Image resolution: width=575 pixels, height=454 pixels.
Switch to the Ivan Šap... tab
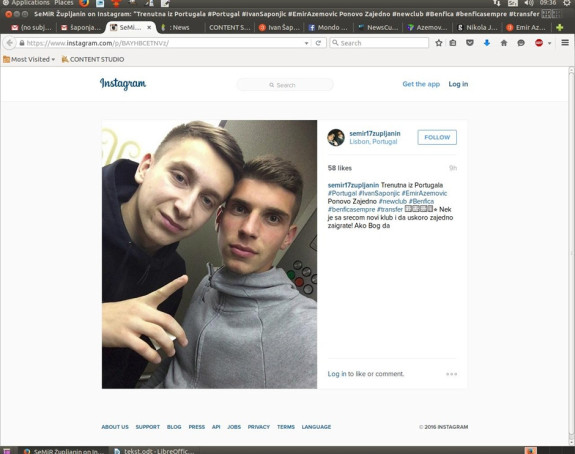[279, 28]
